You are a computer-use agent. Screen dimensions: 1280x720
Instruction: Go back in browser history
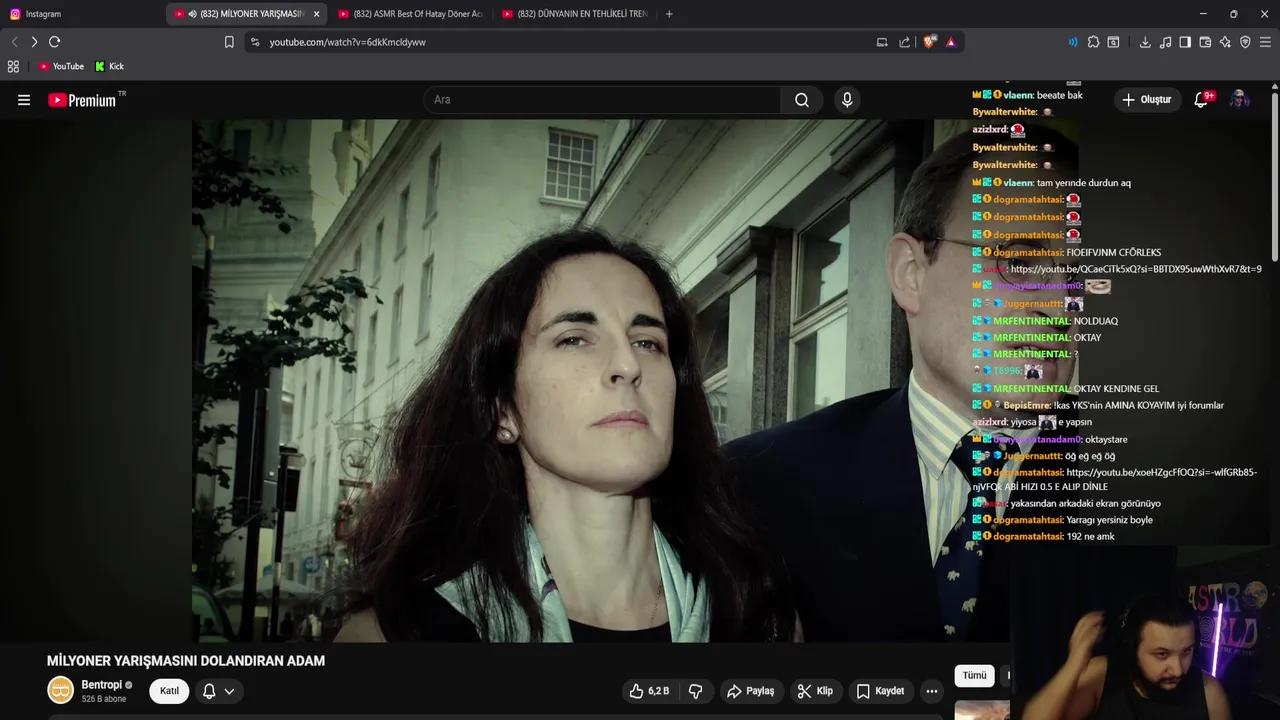[14, 42]
